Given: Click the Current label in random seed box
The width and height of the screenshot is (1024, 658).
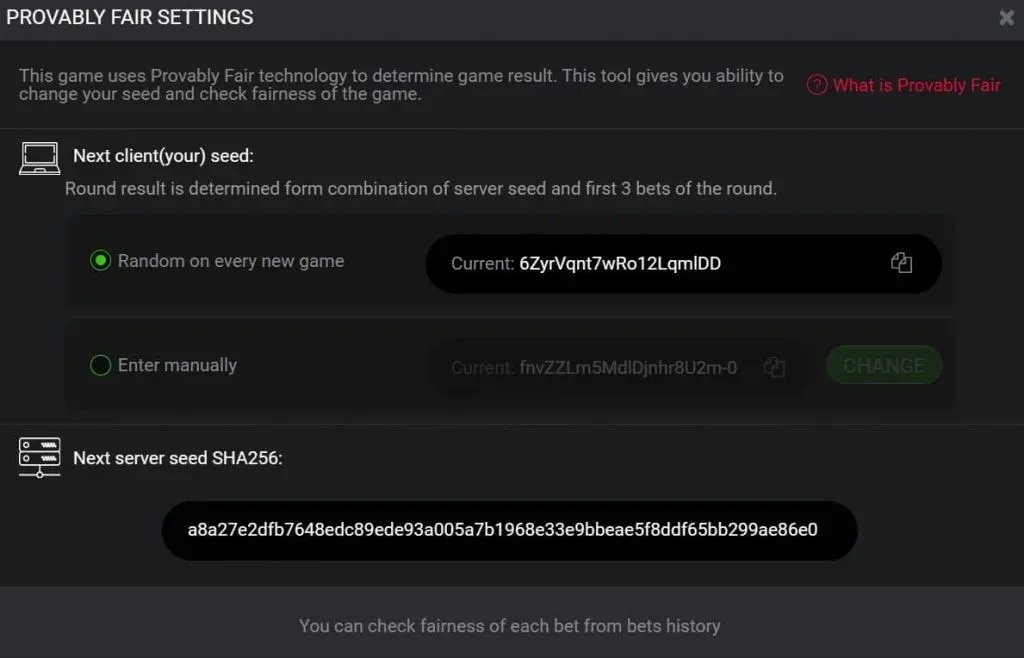Looking at the screenshot, I should (x=482, y=264).
